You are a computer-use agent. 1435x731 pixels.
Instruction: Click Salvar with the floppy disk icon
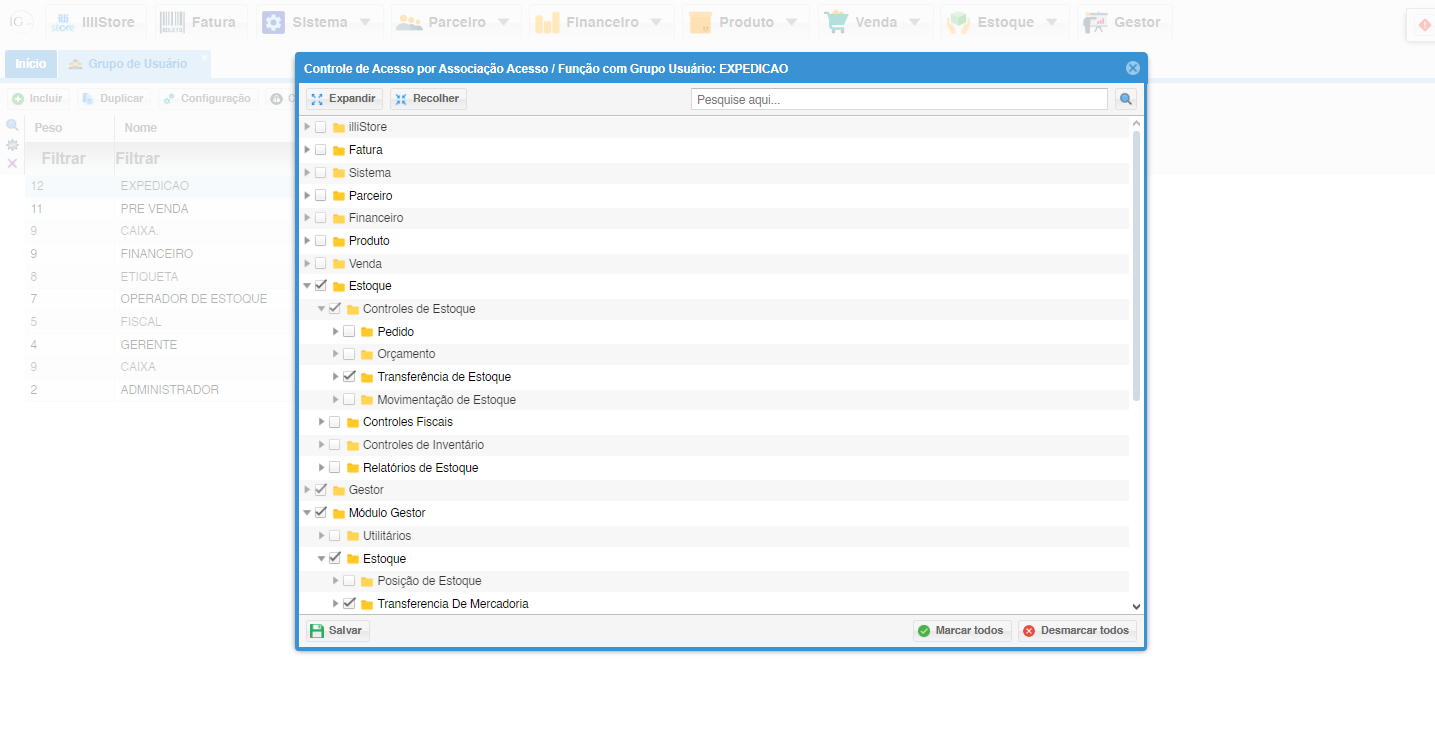(337, 631)
